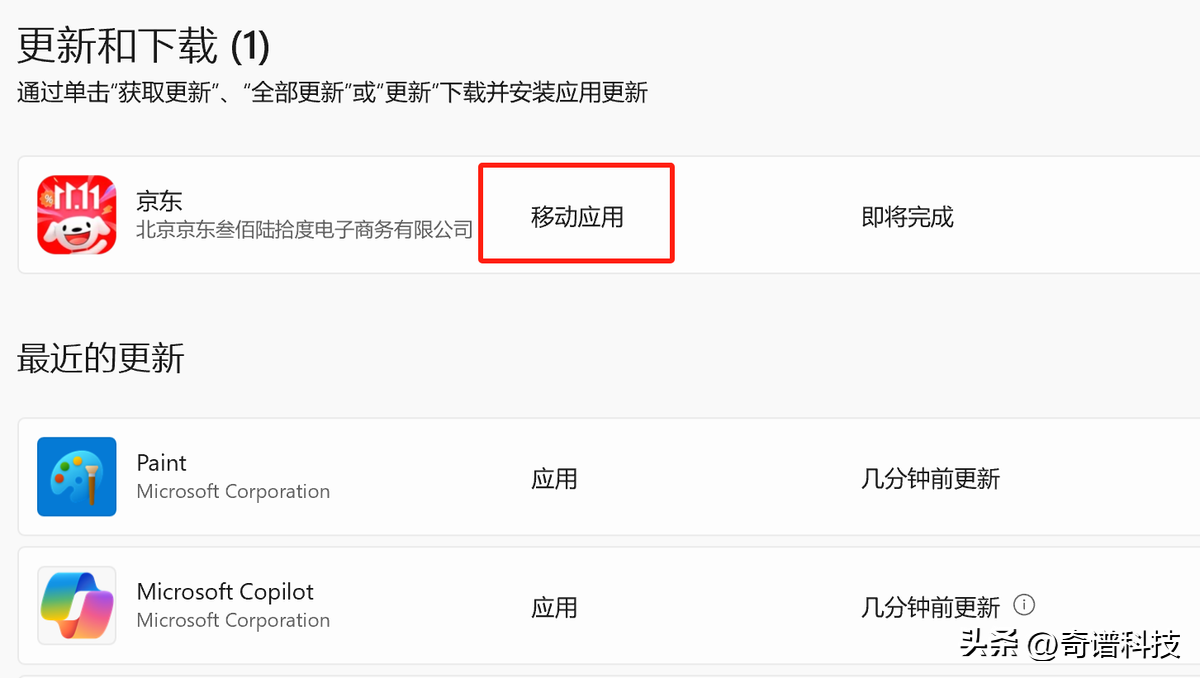
Task: Click the 京东 app icon
Action: (x=77, y=215)
